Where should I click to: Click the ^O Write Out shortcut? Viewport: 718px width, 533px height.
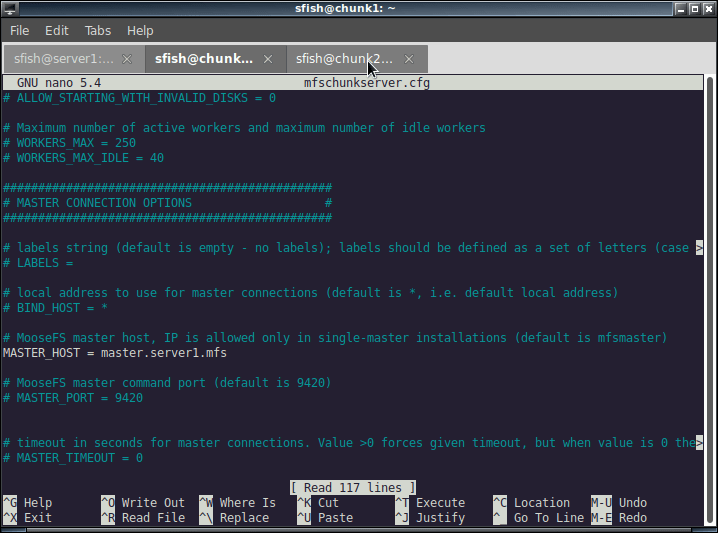pyautogui.click(x=143, y=503)
